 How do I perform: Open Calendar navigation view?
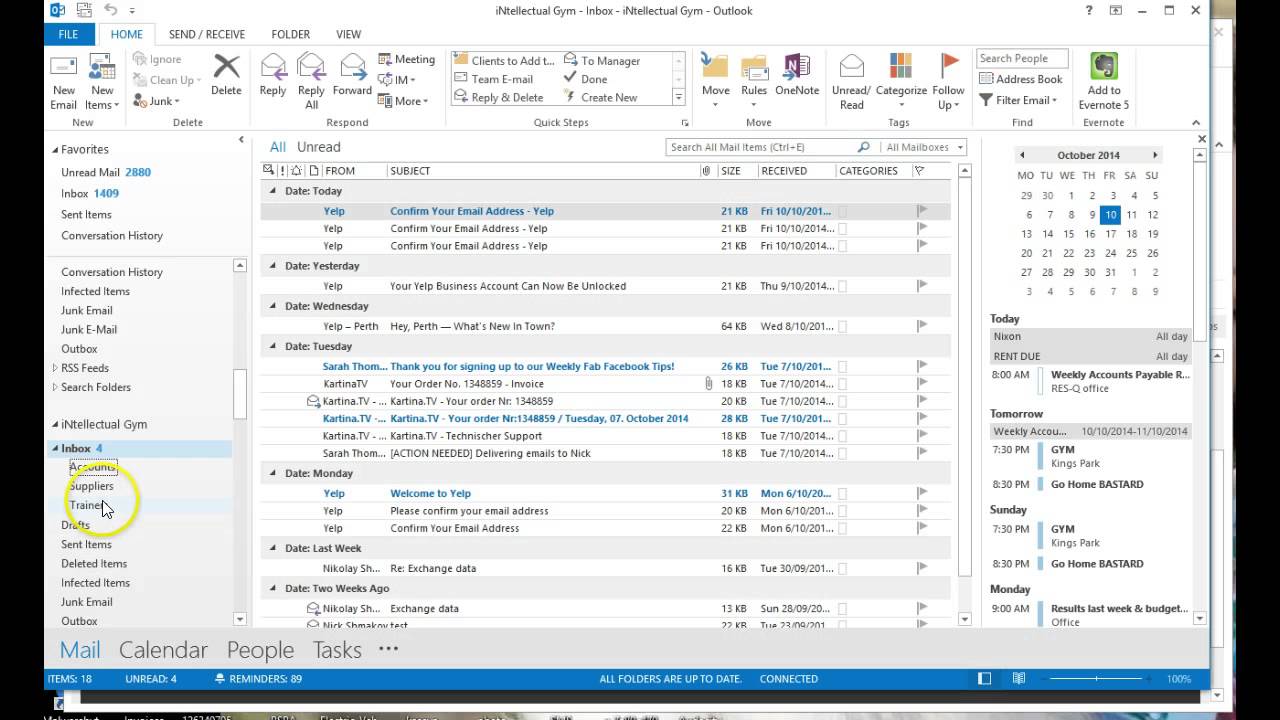coord(163,650)
